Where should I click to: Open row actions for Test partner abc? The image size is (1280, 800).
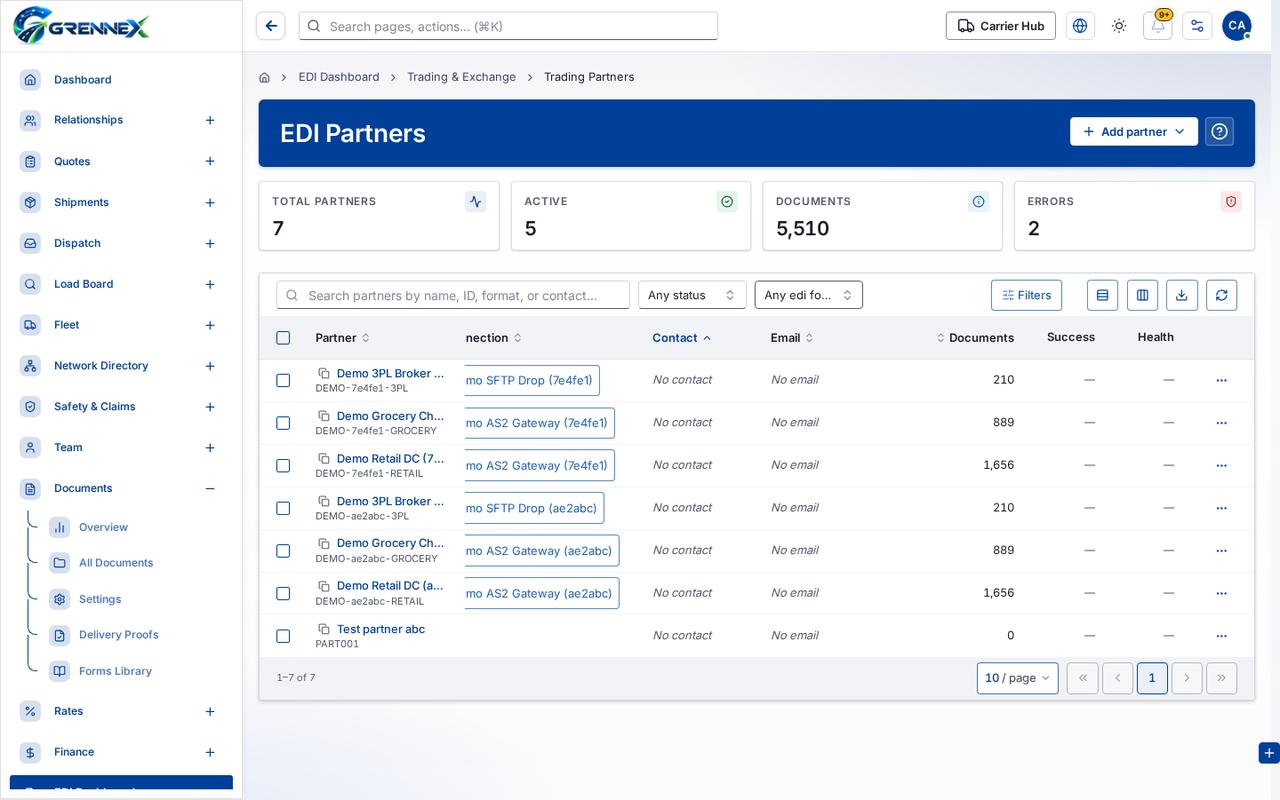(1221, 636)
